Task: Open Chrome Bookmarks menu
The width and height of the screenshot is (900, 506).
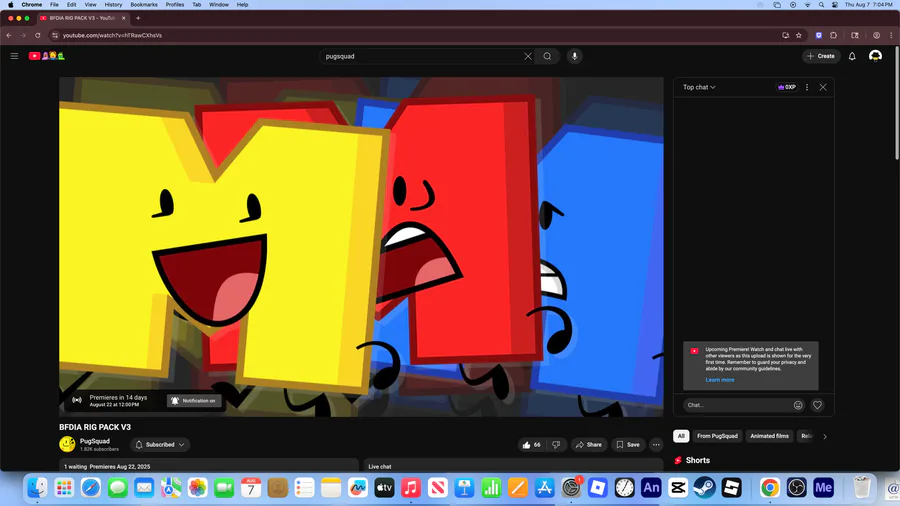Action: 143,5
